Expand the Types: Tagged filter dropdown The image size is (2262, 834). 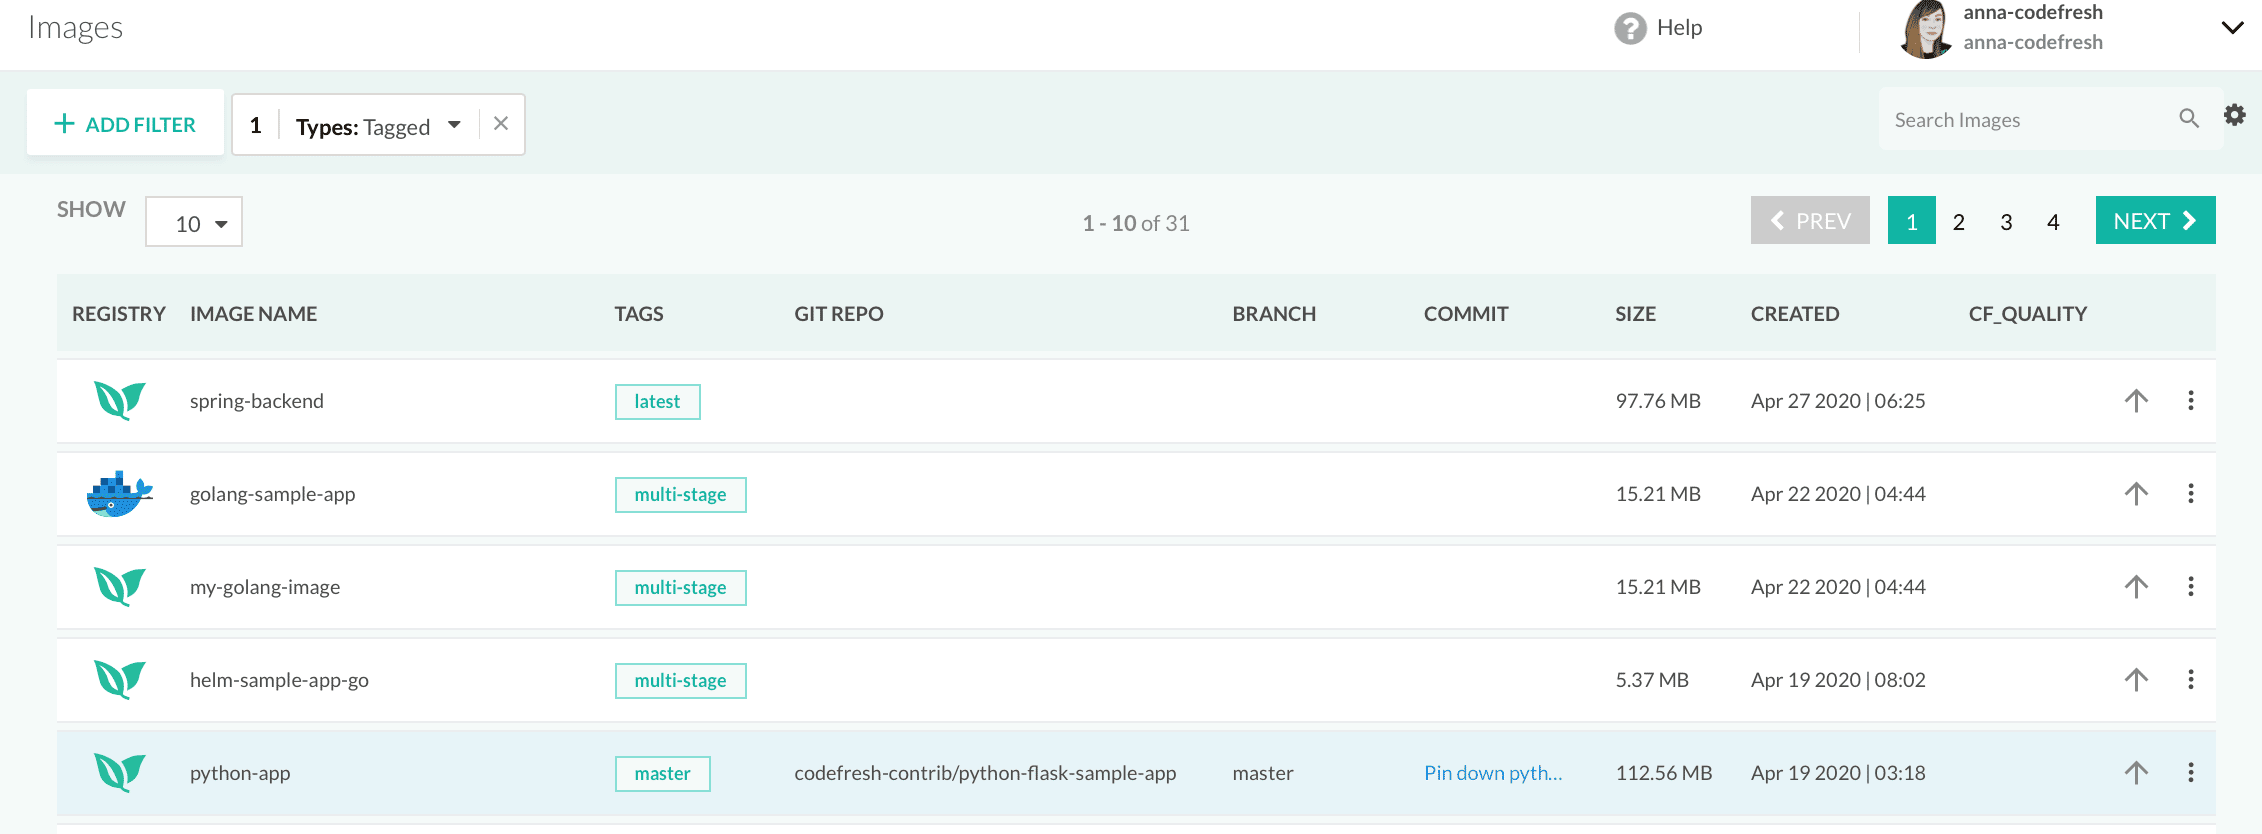click(454, 125)
